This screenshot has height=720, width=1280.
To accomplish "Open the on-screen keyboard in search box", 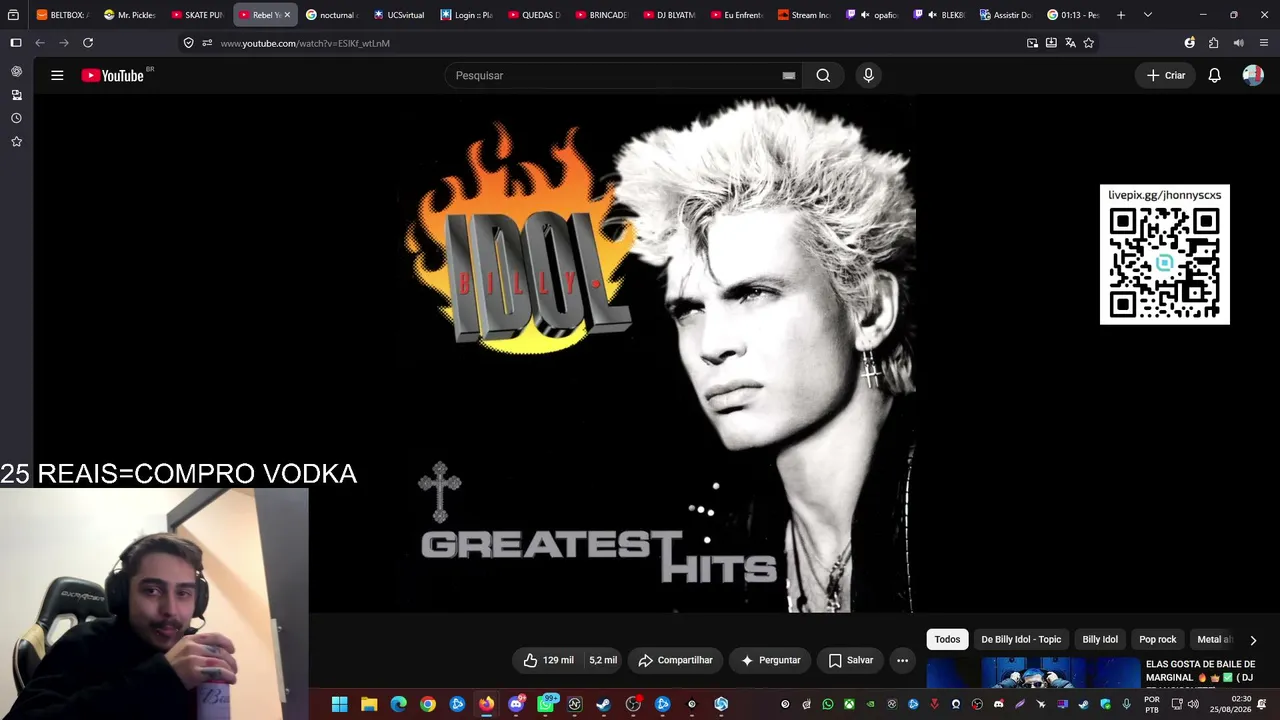I will tap(789, 75).
